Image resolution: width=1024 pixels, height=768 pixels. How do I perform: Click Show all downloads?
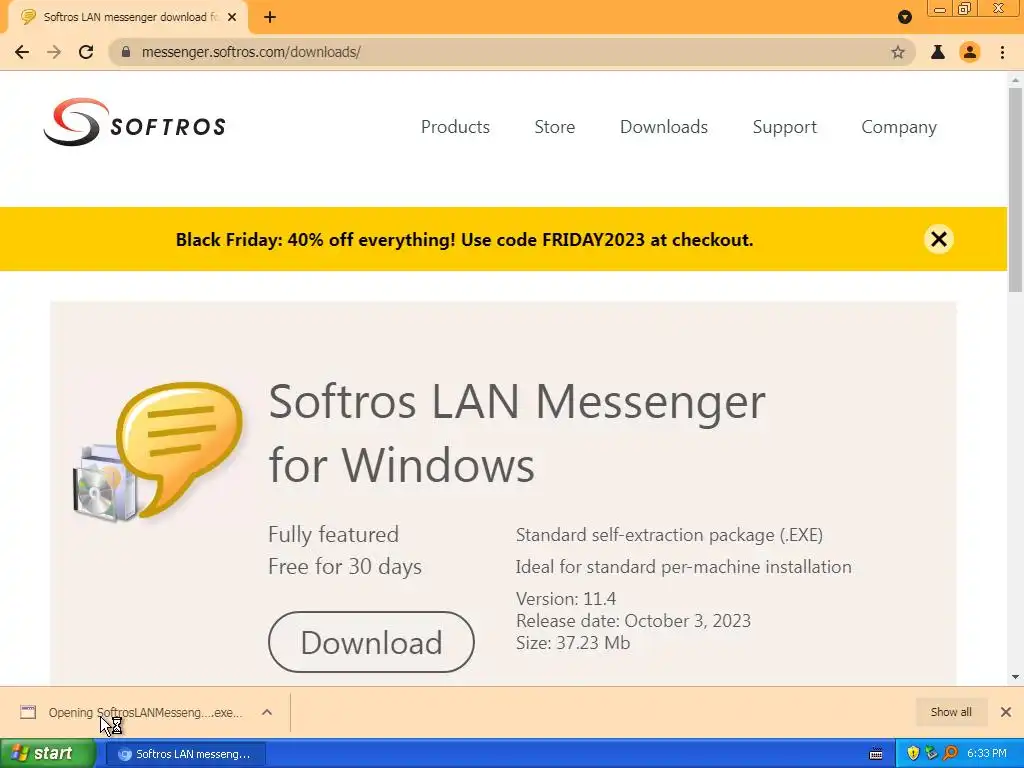tap(951, 712)
